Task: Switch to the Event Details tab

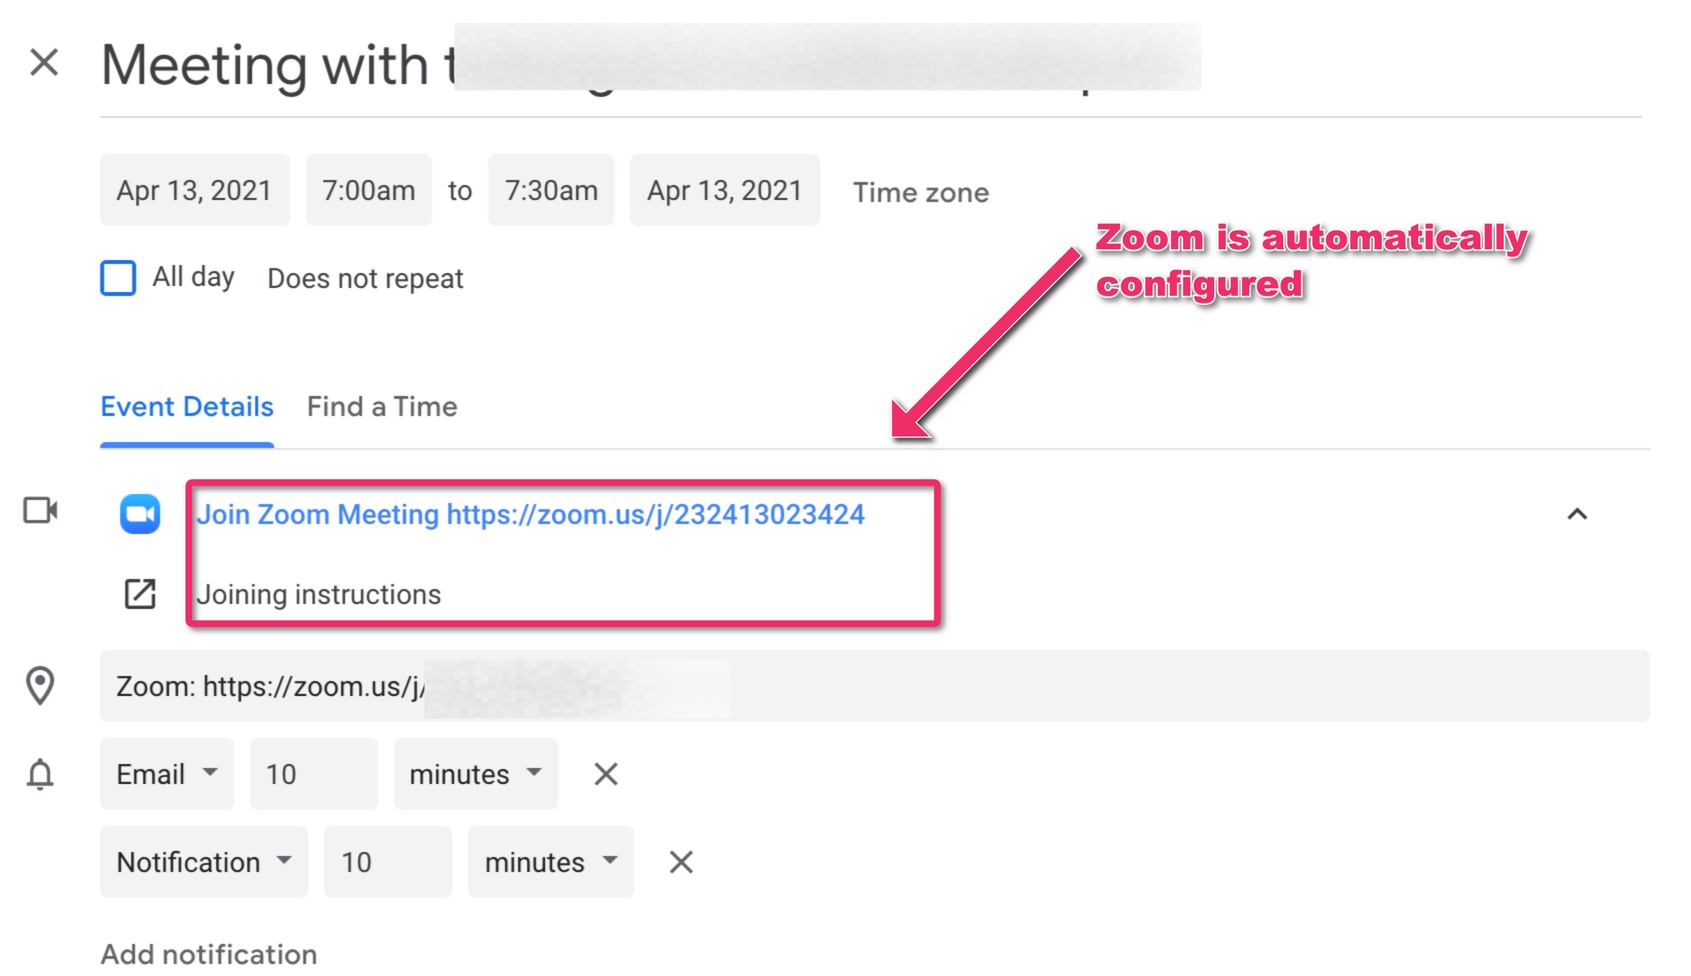Action: tap(187, 407)
